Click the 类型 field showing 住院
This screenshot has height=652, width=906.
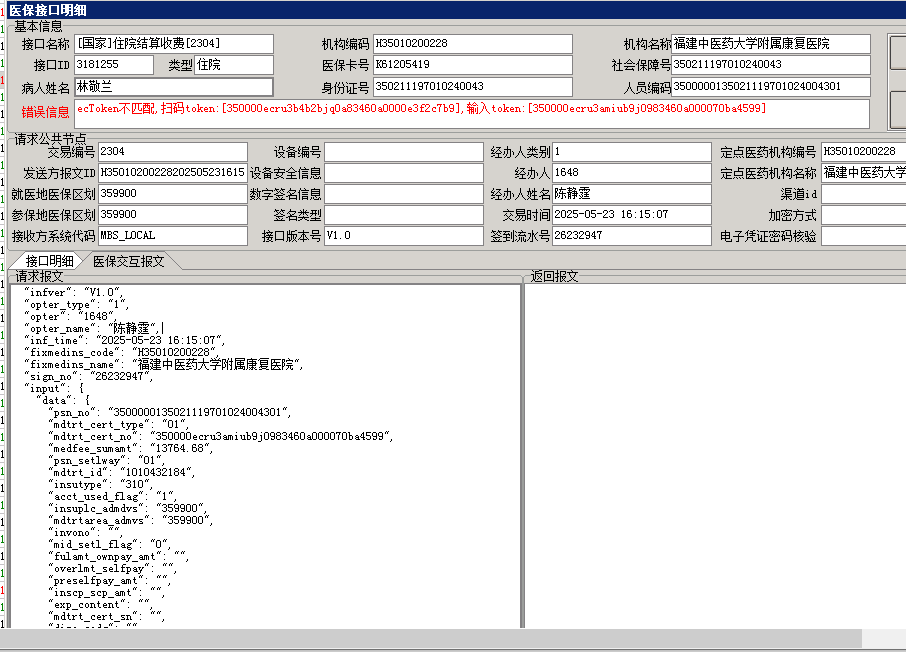click(234, 65)
